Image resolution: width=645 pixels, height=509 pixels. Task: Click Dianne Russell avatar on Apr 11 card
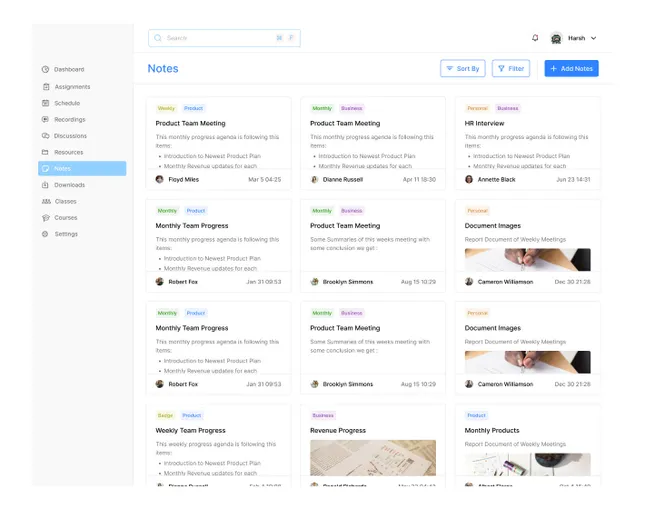click(x=314, y=179)
